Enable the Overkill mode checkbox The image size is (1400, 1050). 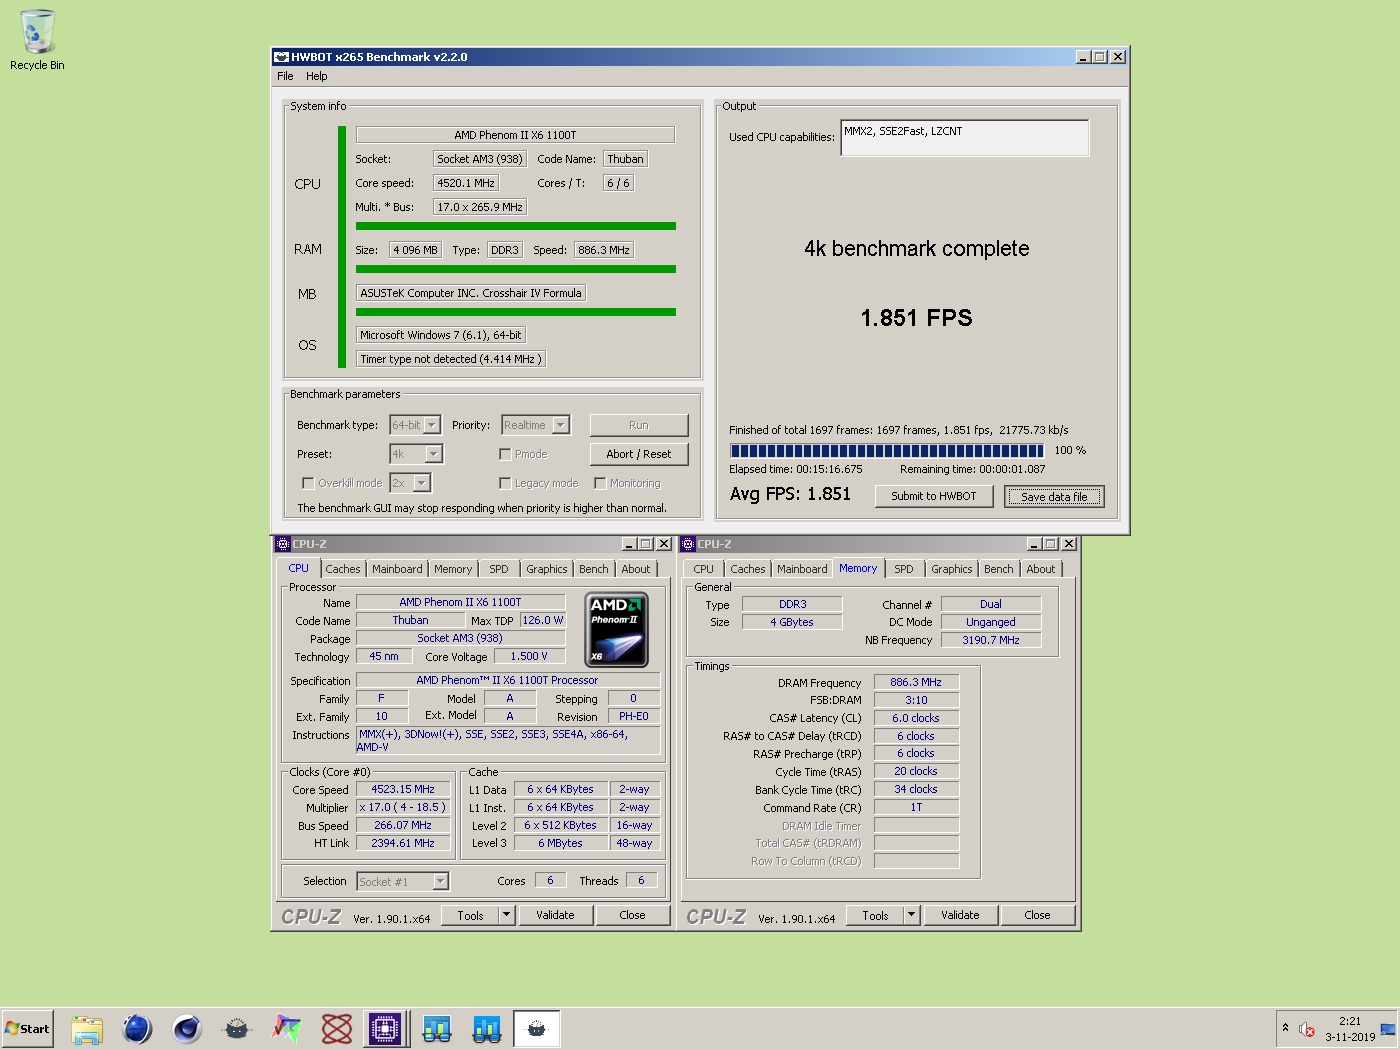click(x=308, y=483)
